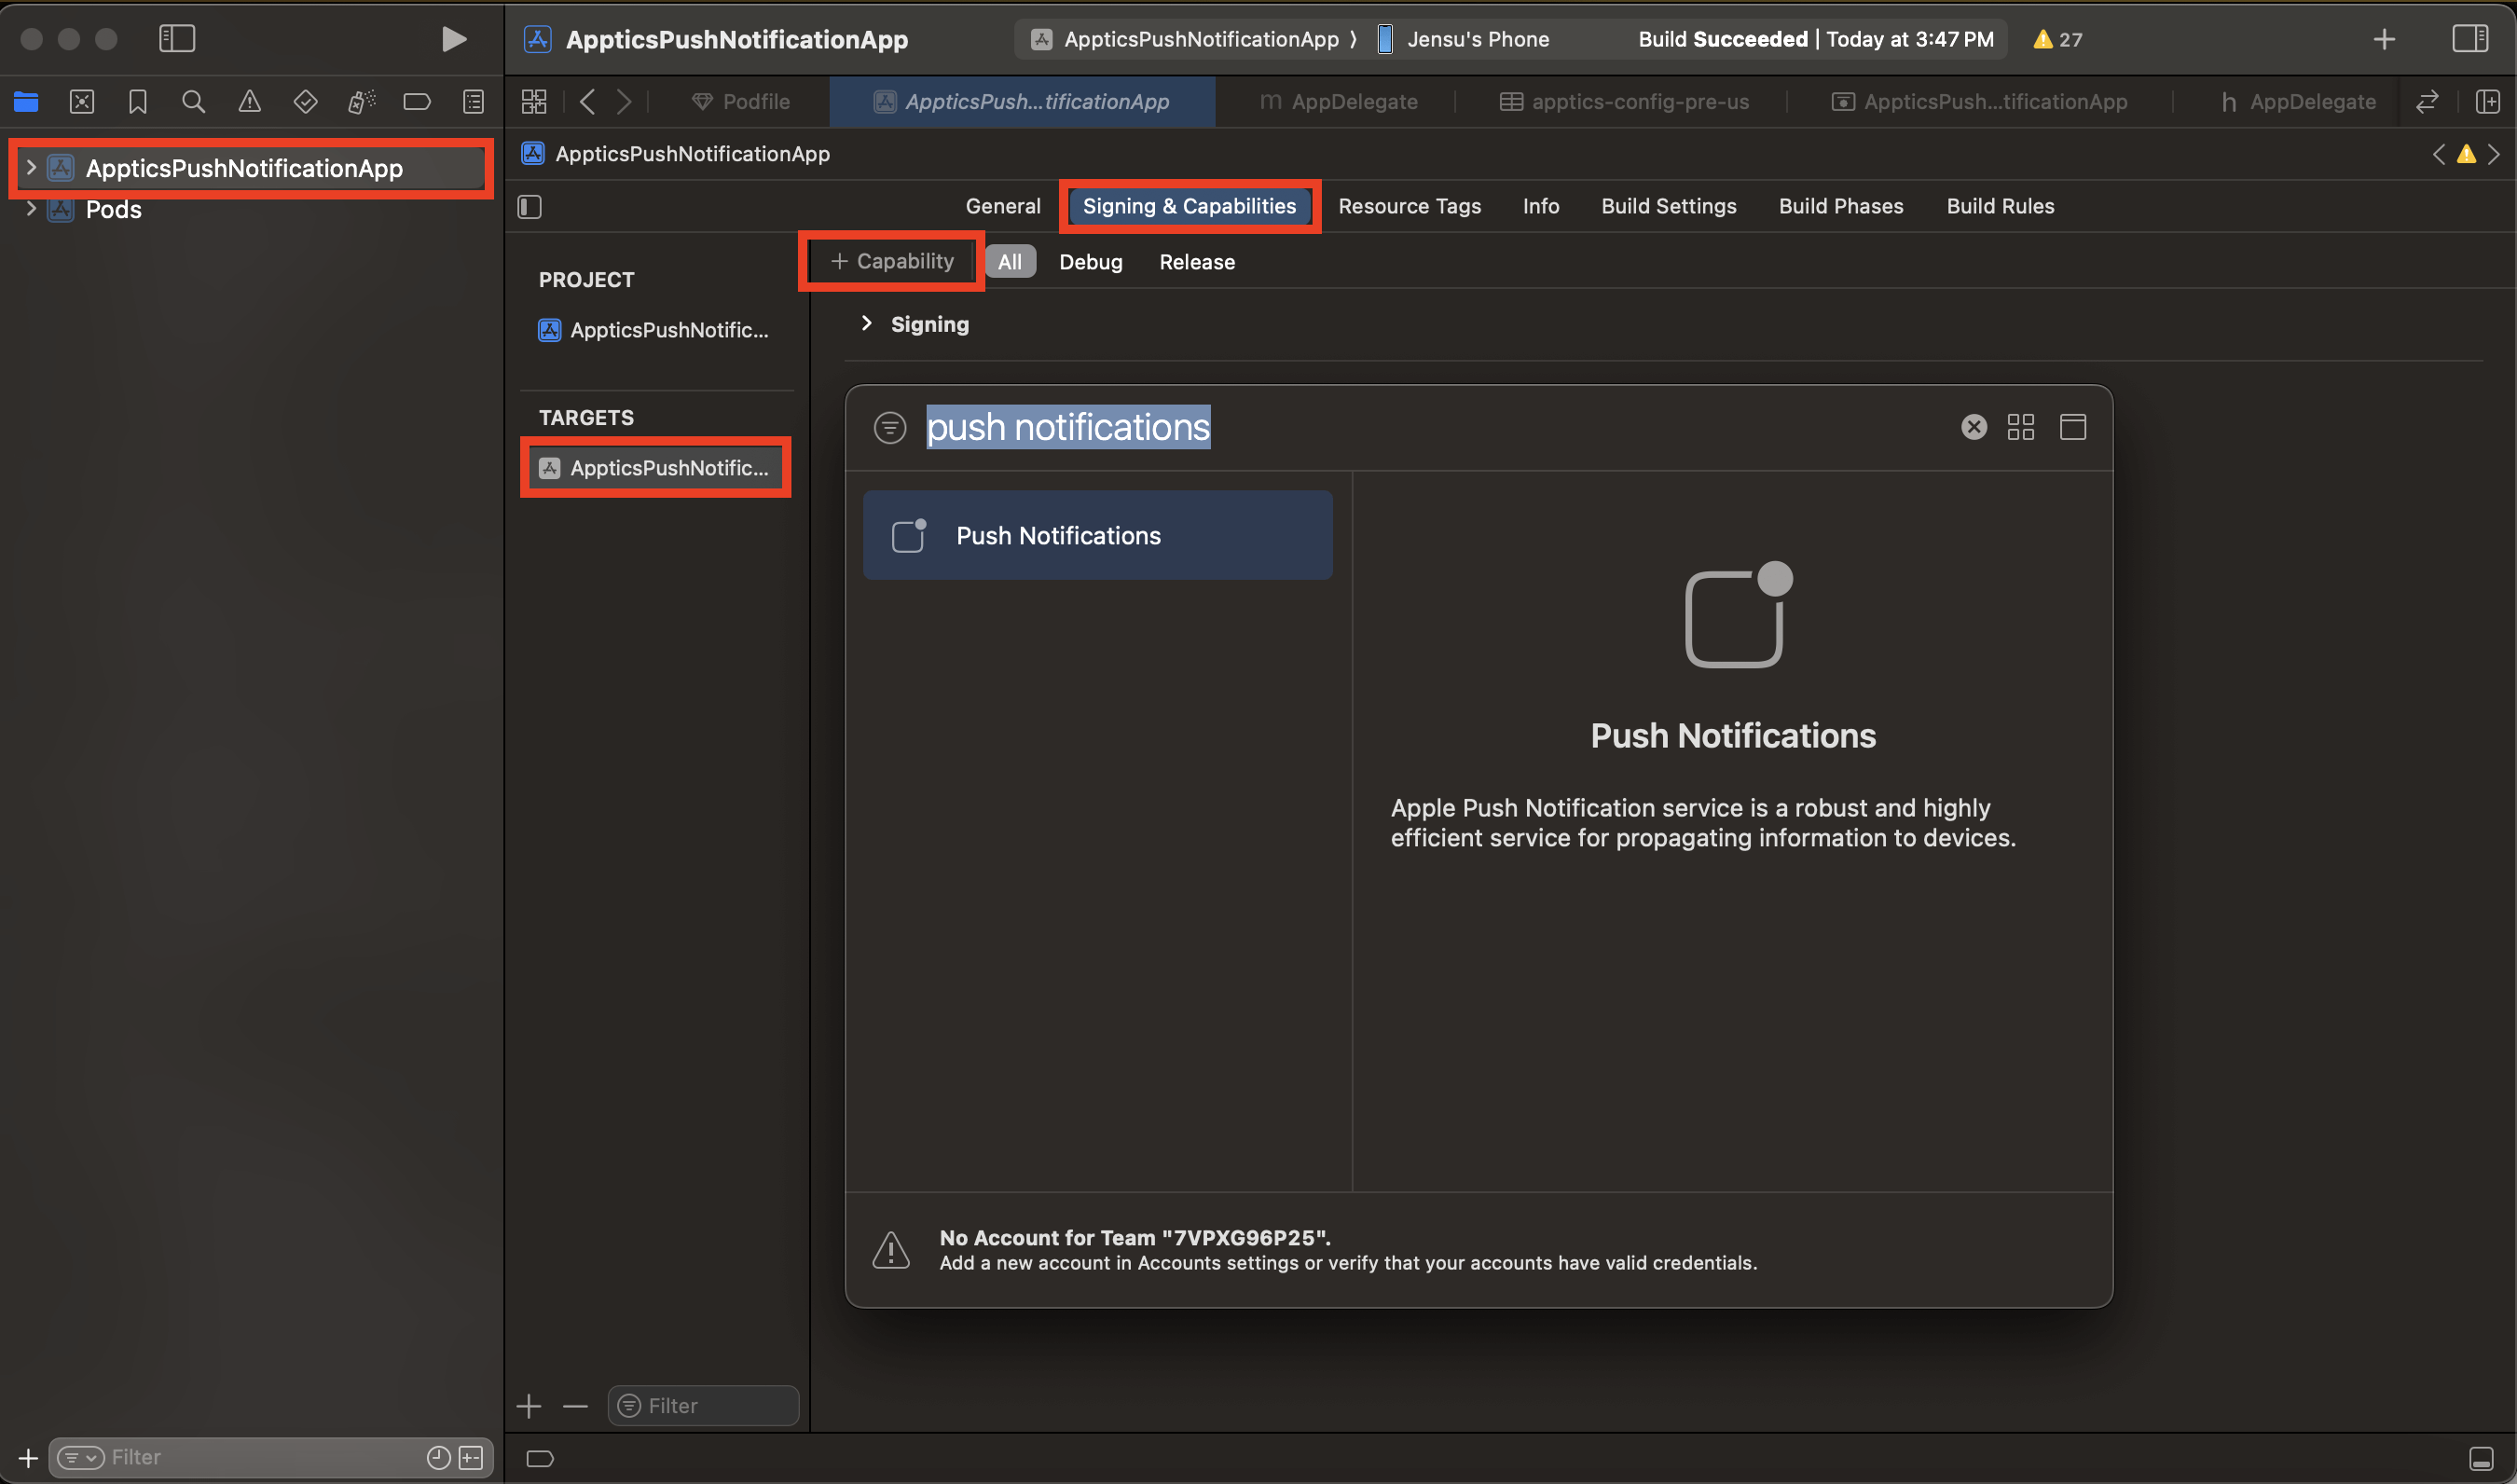Open the Issue navigator warning icon

point(249,101)
